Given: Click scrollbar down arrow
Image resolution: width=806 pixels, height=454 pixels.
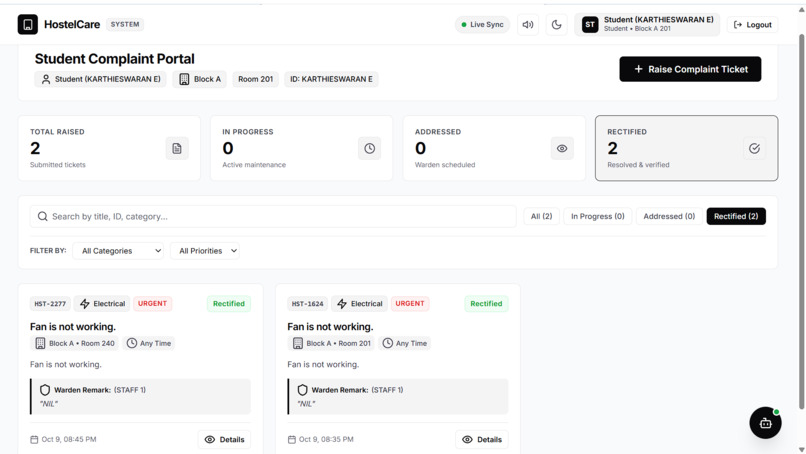Looking at the screenshot, I should (x=801, y=449).
